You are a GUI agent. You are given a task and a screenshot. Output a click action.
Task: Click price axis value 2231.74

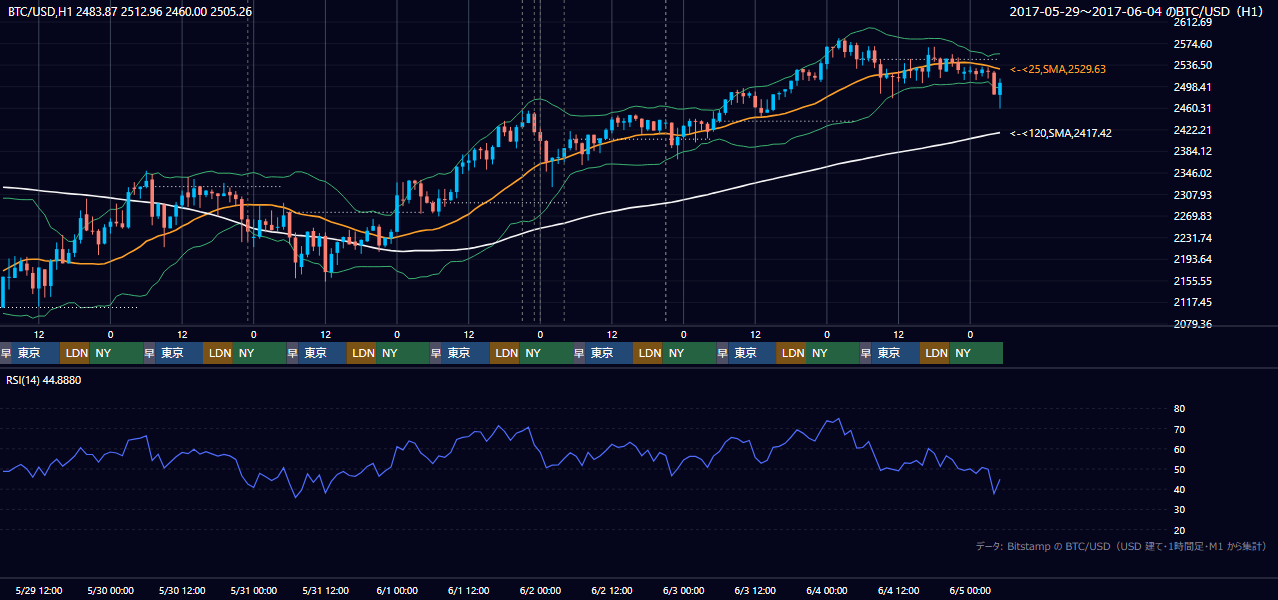pyautogui.click(x=1192, y=238)
